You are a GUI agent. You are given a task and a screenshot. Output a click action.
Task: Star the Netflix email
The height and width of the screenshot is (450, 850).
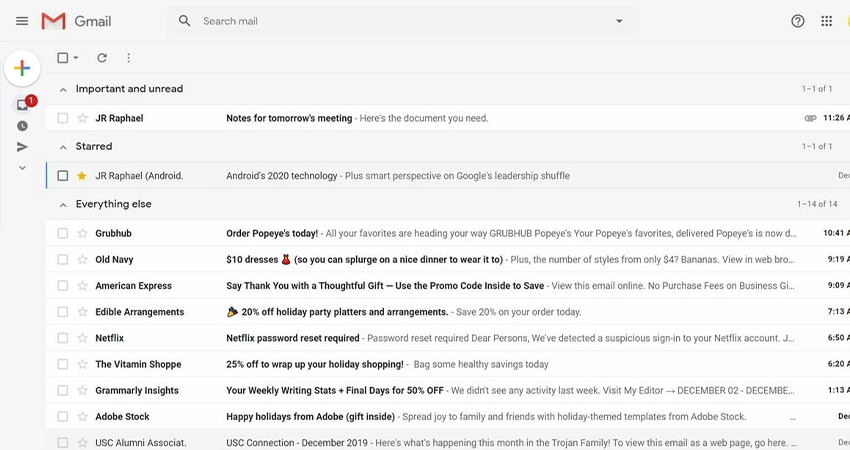pyautogui.click(x=82, y=338)
